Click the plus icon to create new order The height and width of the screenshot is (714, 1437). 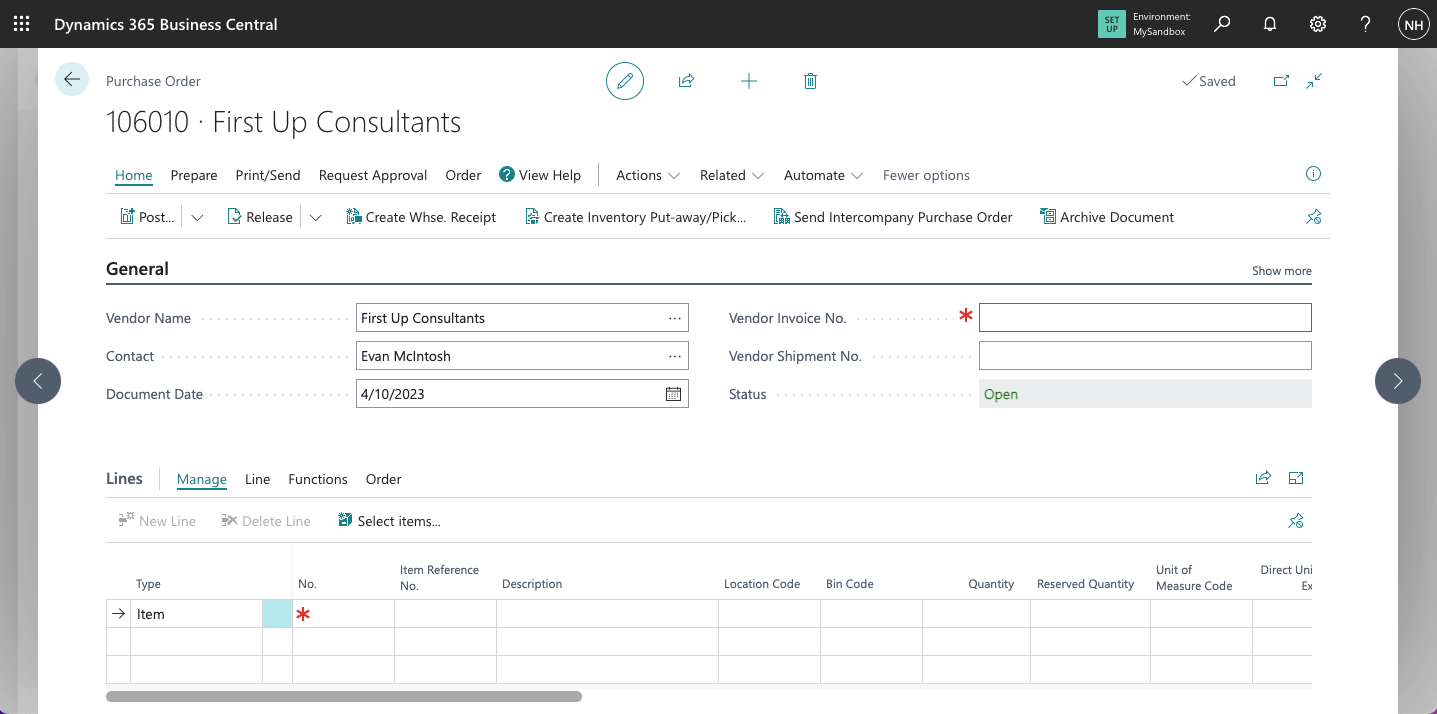pos(748,81)
